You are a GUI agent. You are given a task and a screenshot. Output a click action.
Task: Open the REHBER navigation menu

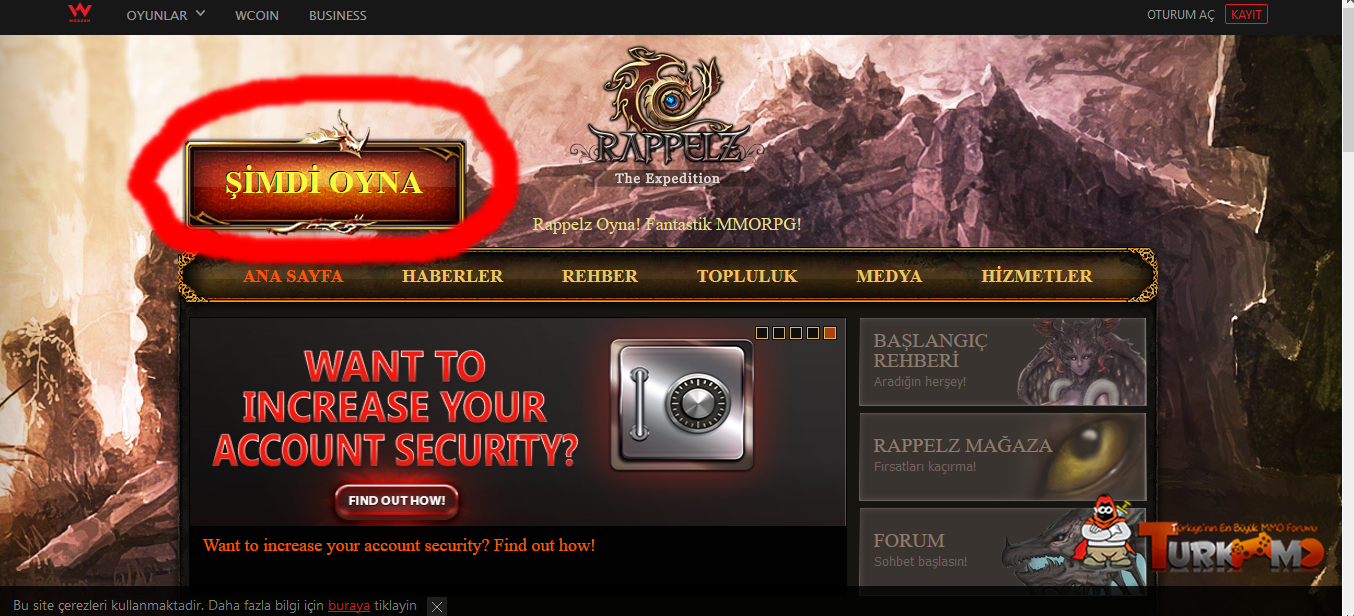coord(600,276)
